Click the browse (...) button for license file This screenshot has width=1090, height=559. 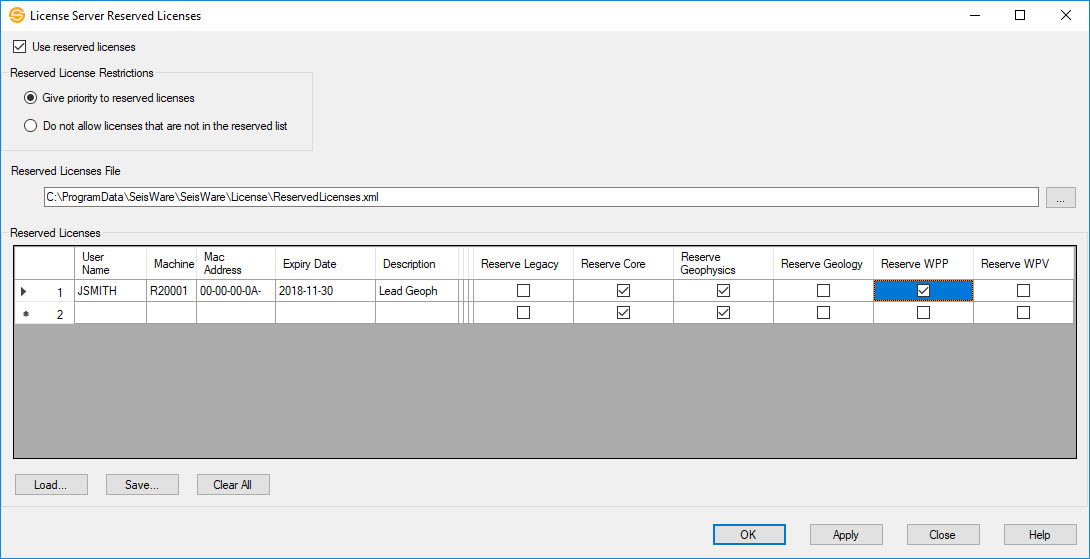pyautogui.click(x=1060, y=197)
